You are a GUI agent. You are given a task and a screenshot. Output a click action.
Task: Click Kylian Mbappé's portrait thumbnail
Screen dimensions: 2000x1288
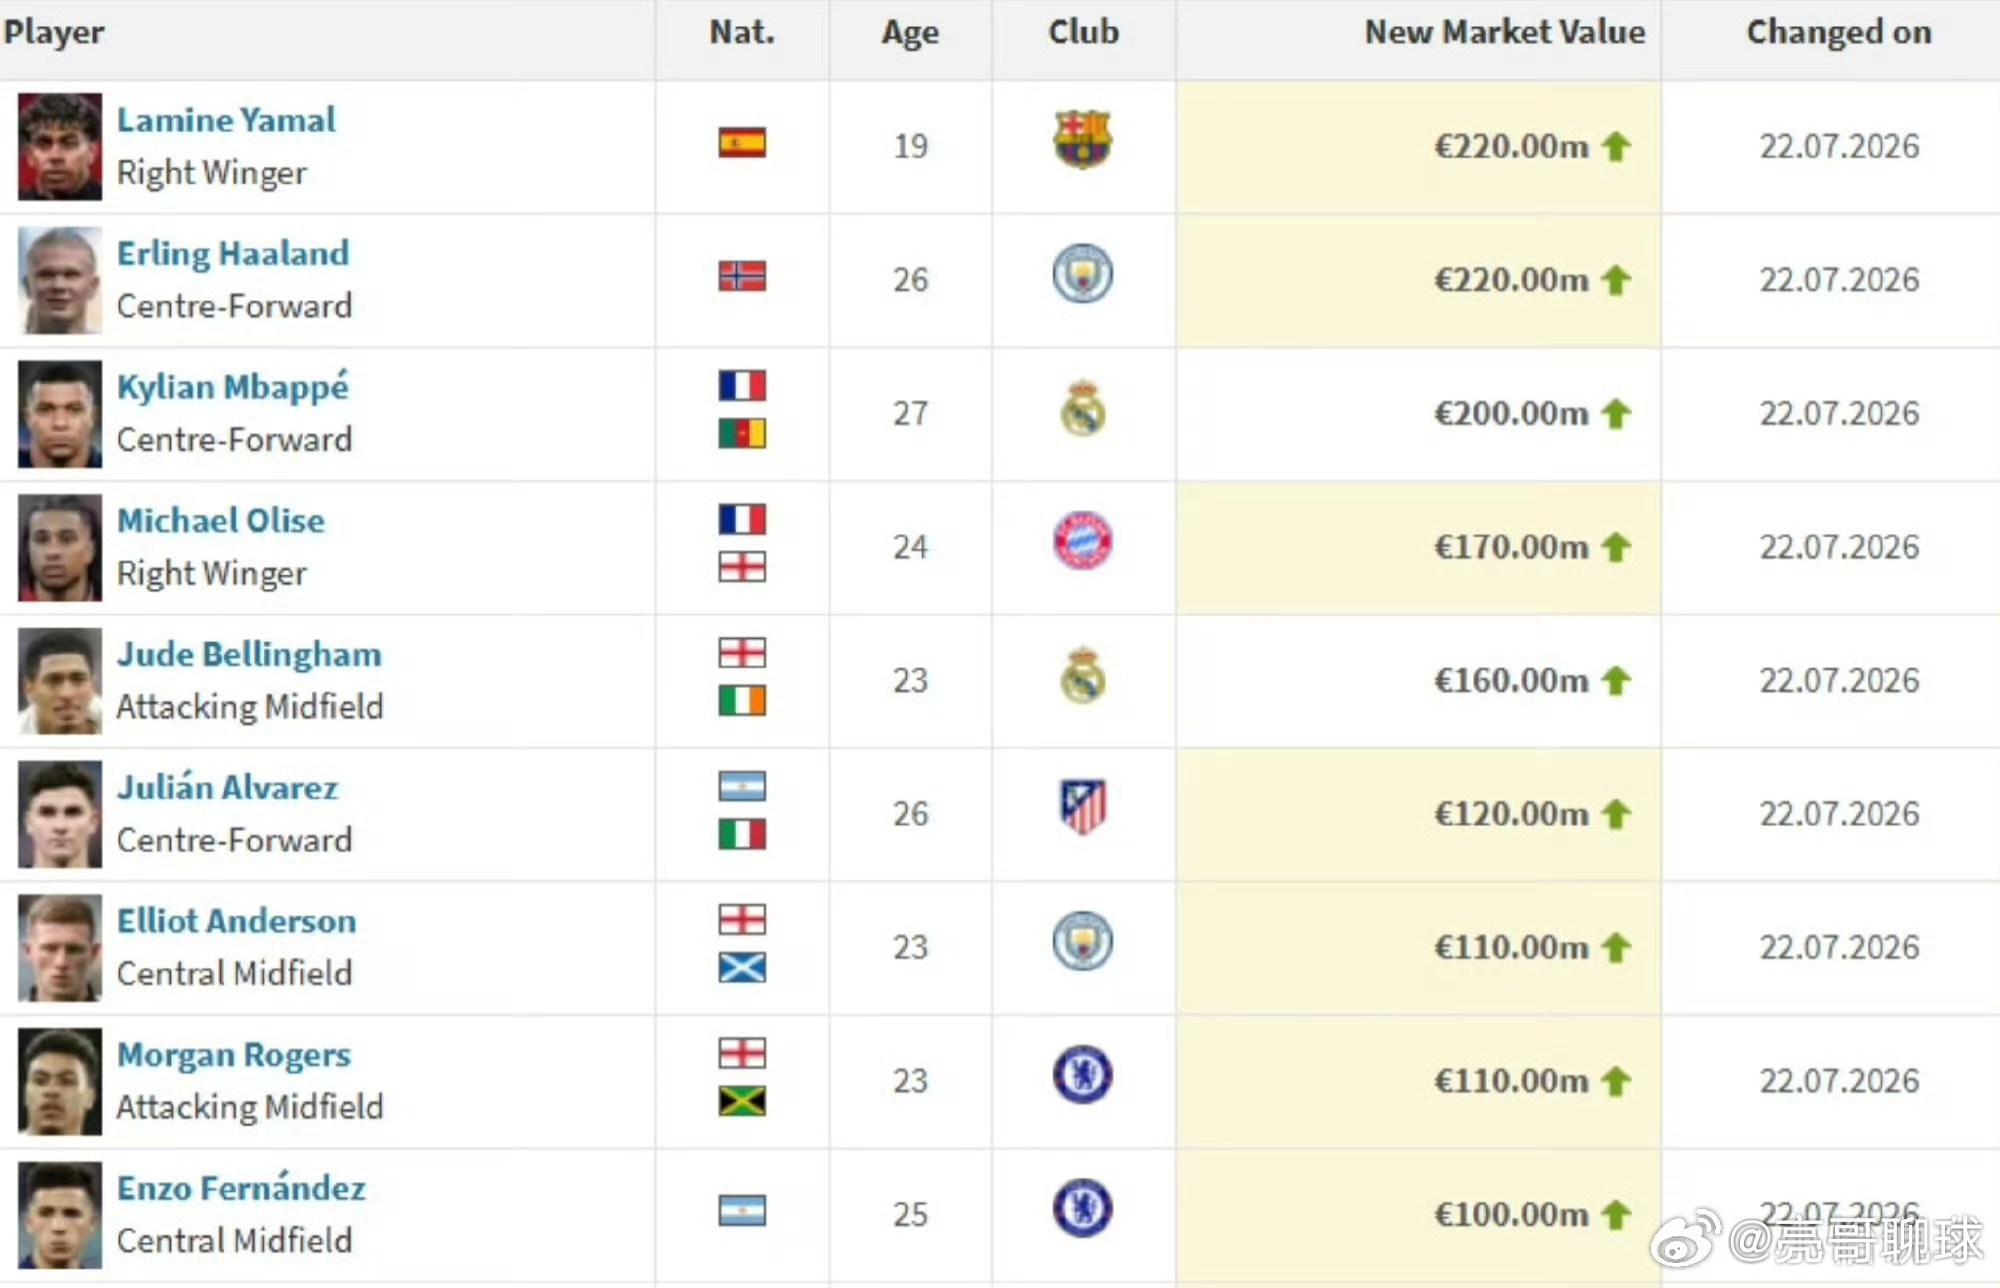point(60,414)
